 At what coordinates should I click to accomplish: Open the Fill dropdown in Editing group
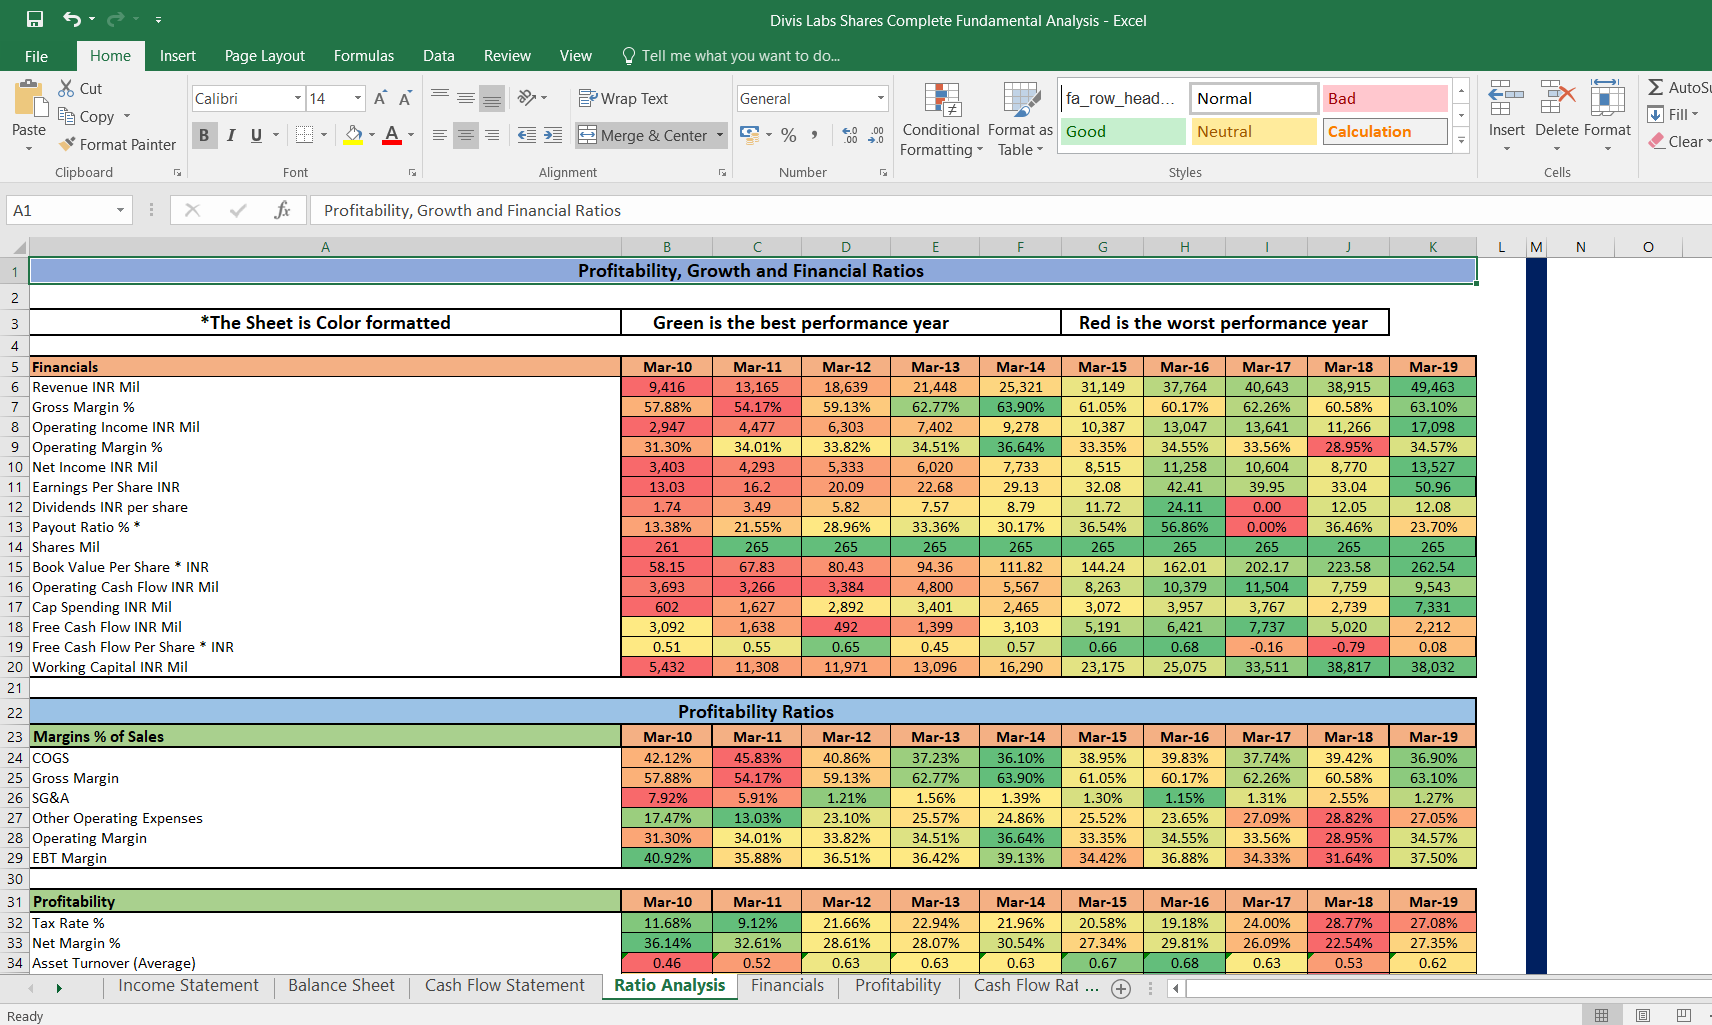pos(1675,114)
